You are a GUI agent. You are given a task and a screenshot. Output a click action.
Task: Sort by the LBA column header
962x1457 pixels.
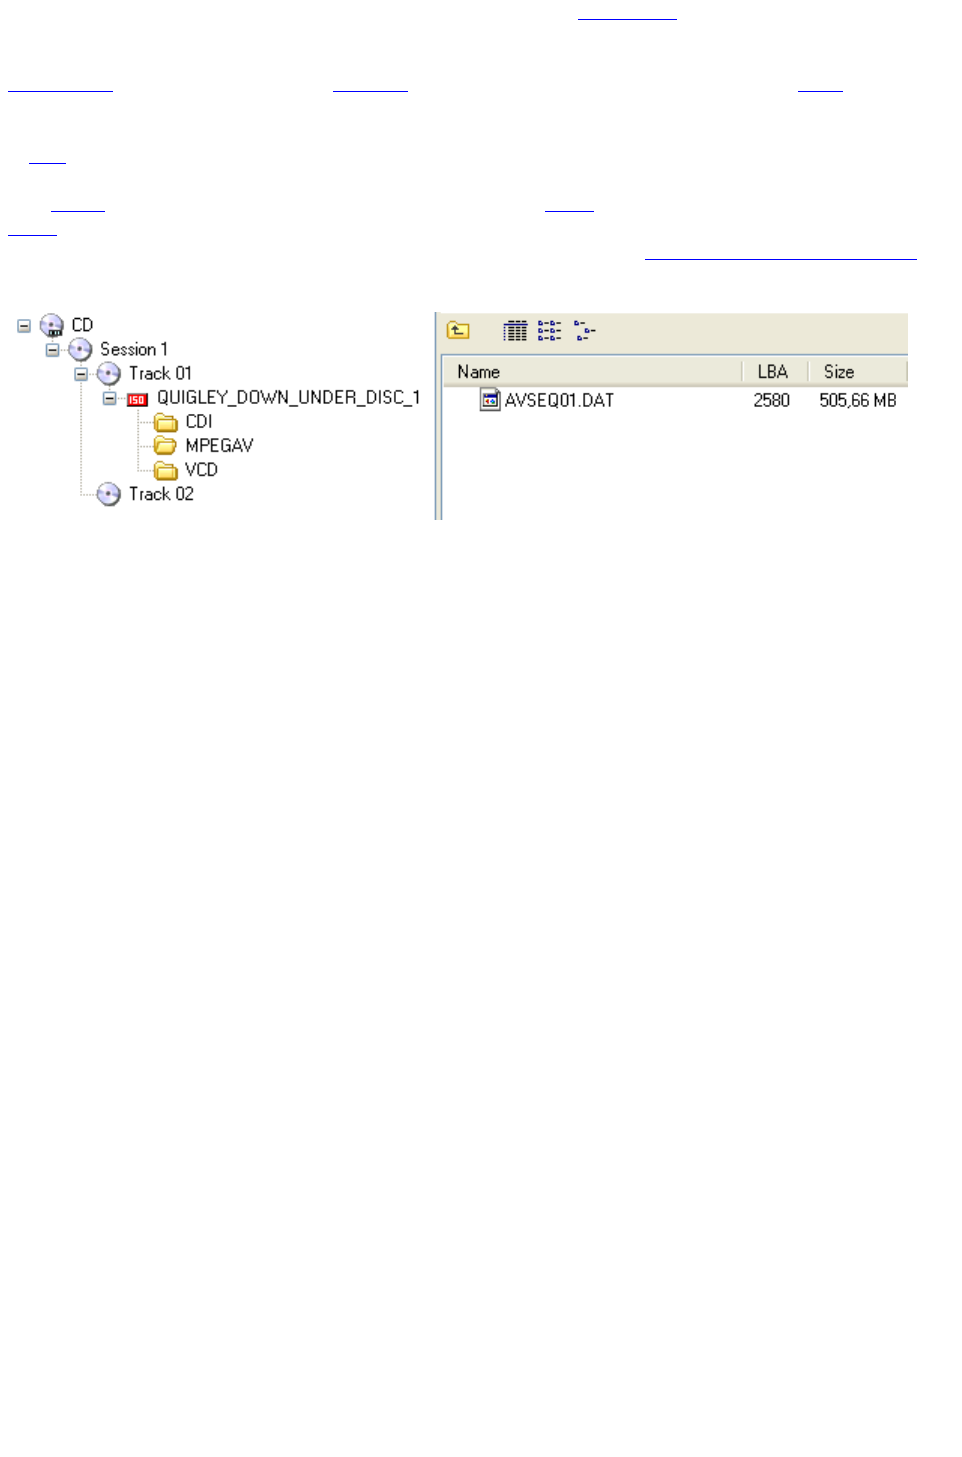(774, 372)
